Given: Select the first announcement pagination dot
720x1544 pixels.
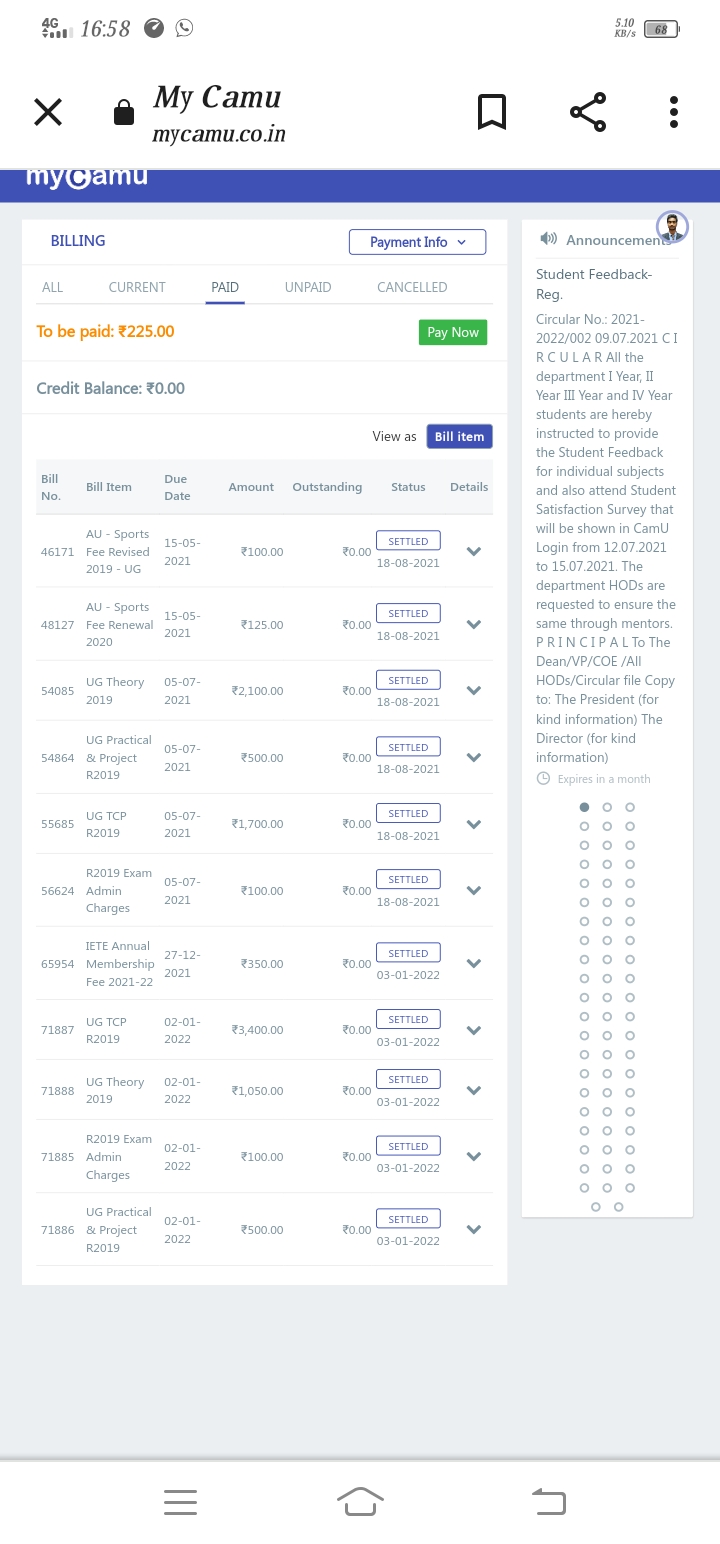Looking at the screenshot, I should click(585, 807).
